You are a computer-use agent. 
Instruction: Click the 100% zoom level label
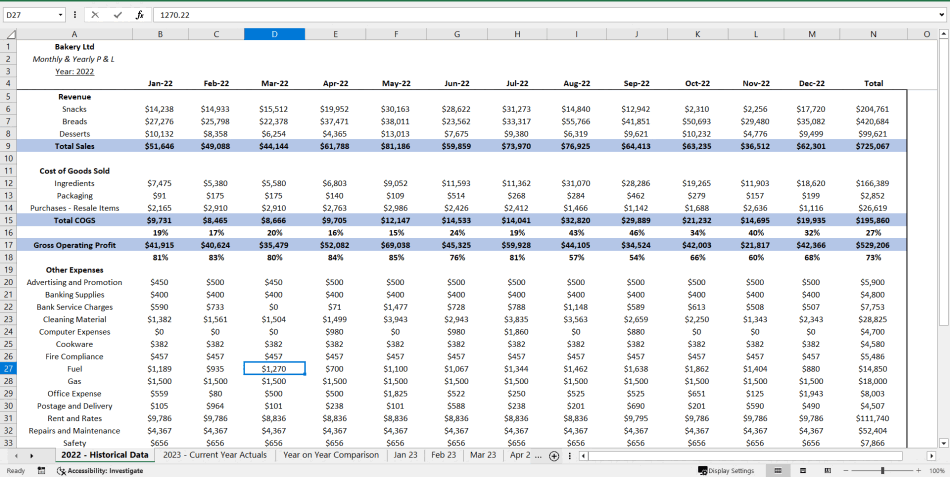coord(937,471)
